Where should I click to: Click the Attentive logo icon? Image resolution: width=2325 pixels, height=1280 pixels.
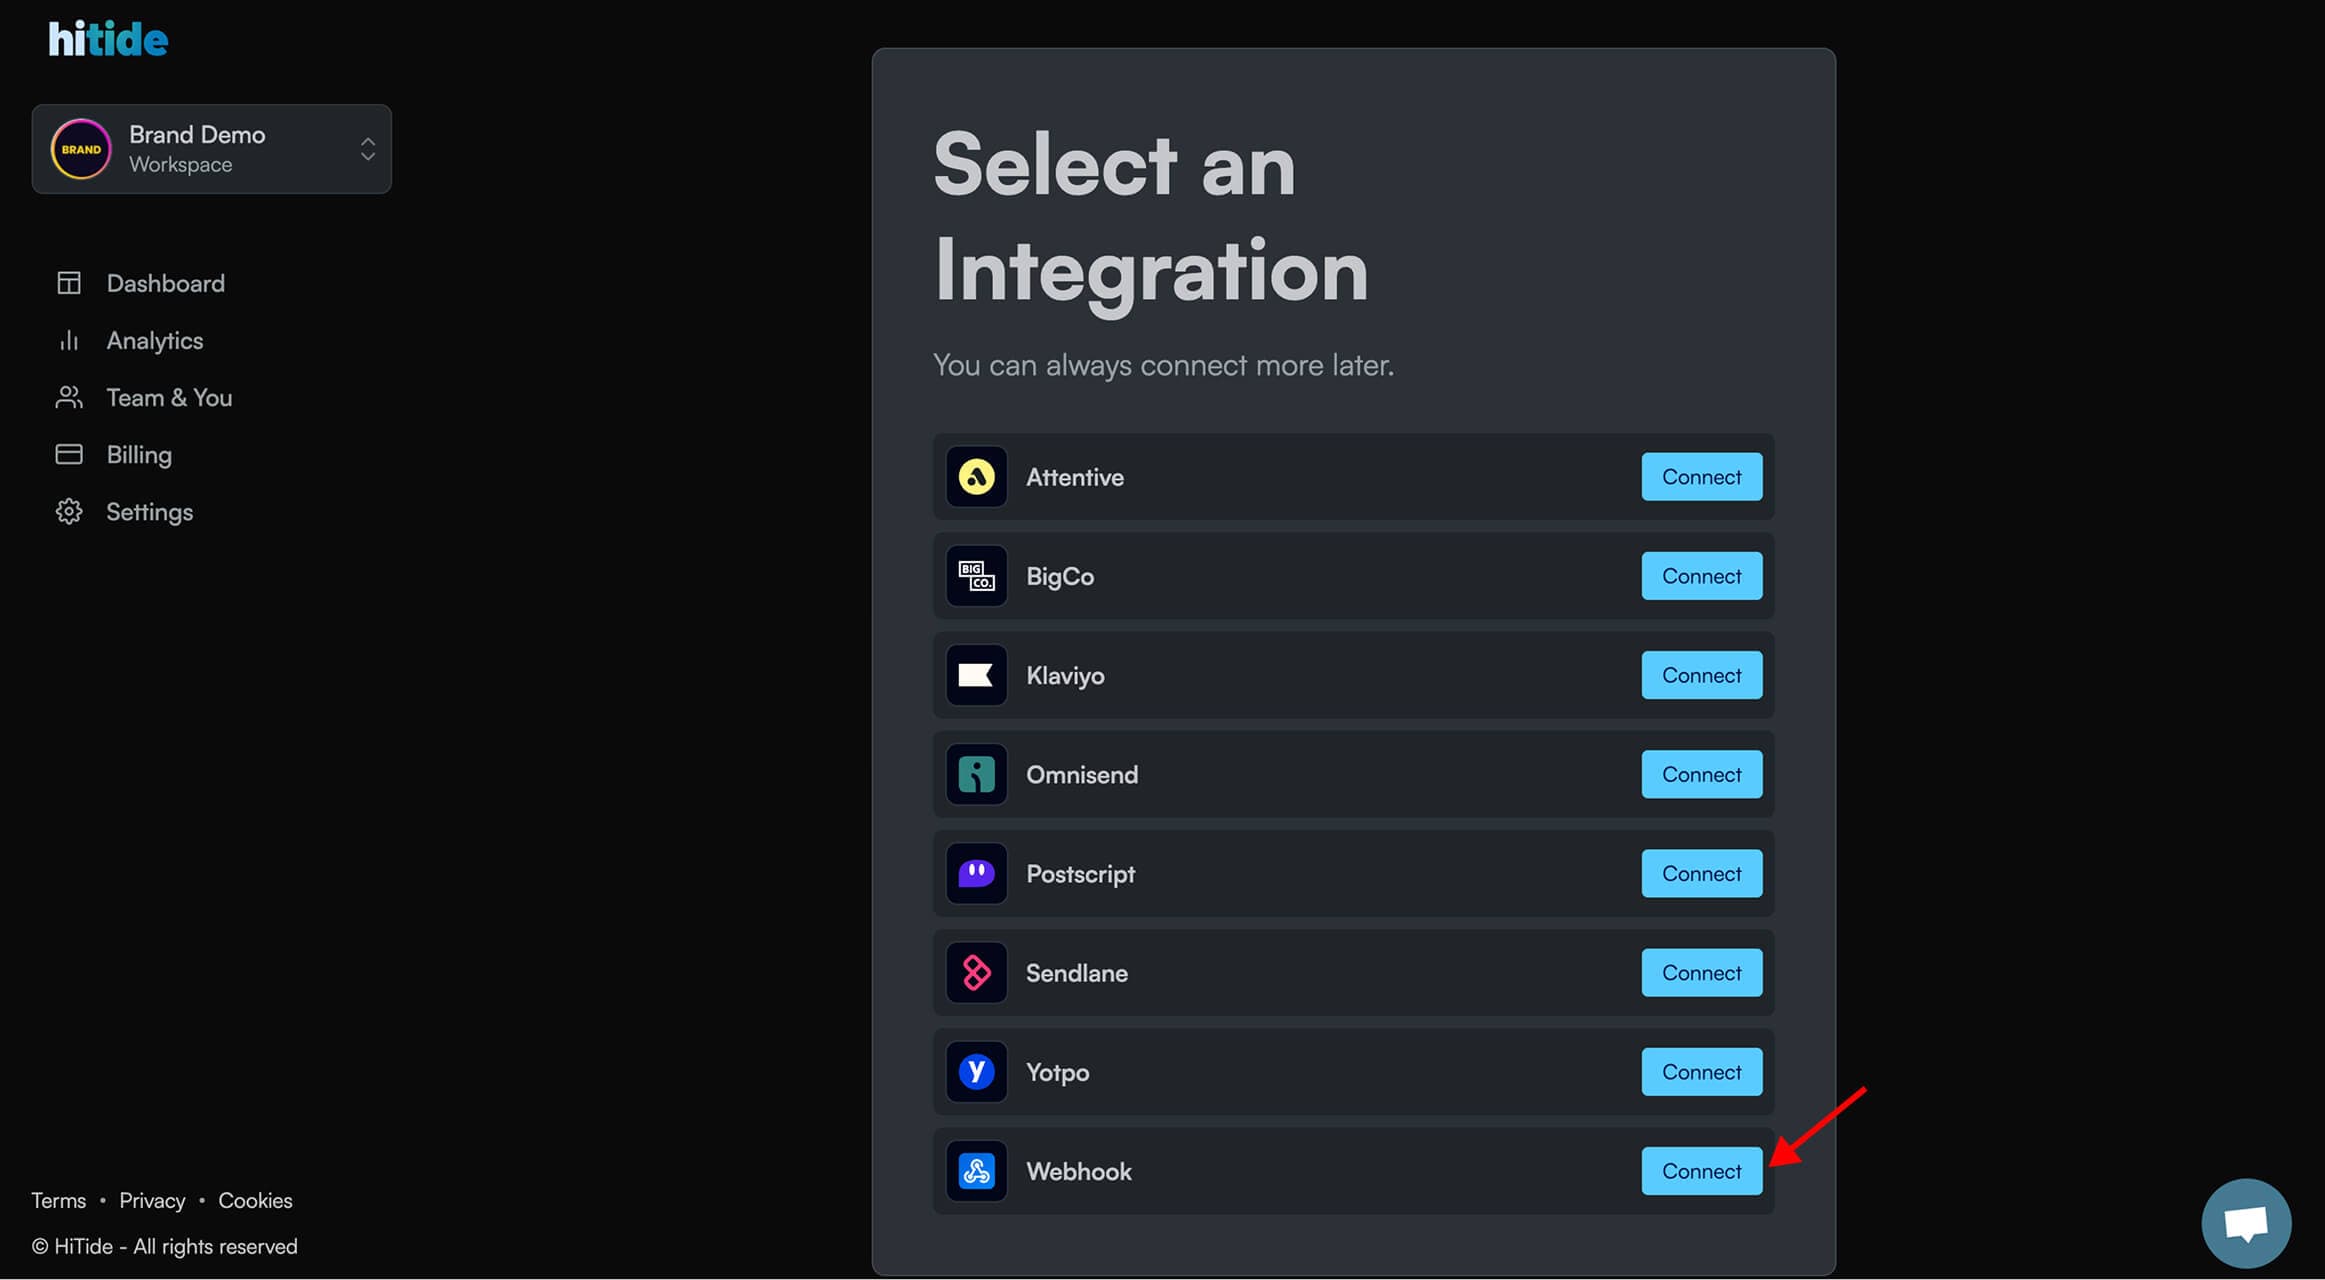[976, 477]
